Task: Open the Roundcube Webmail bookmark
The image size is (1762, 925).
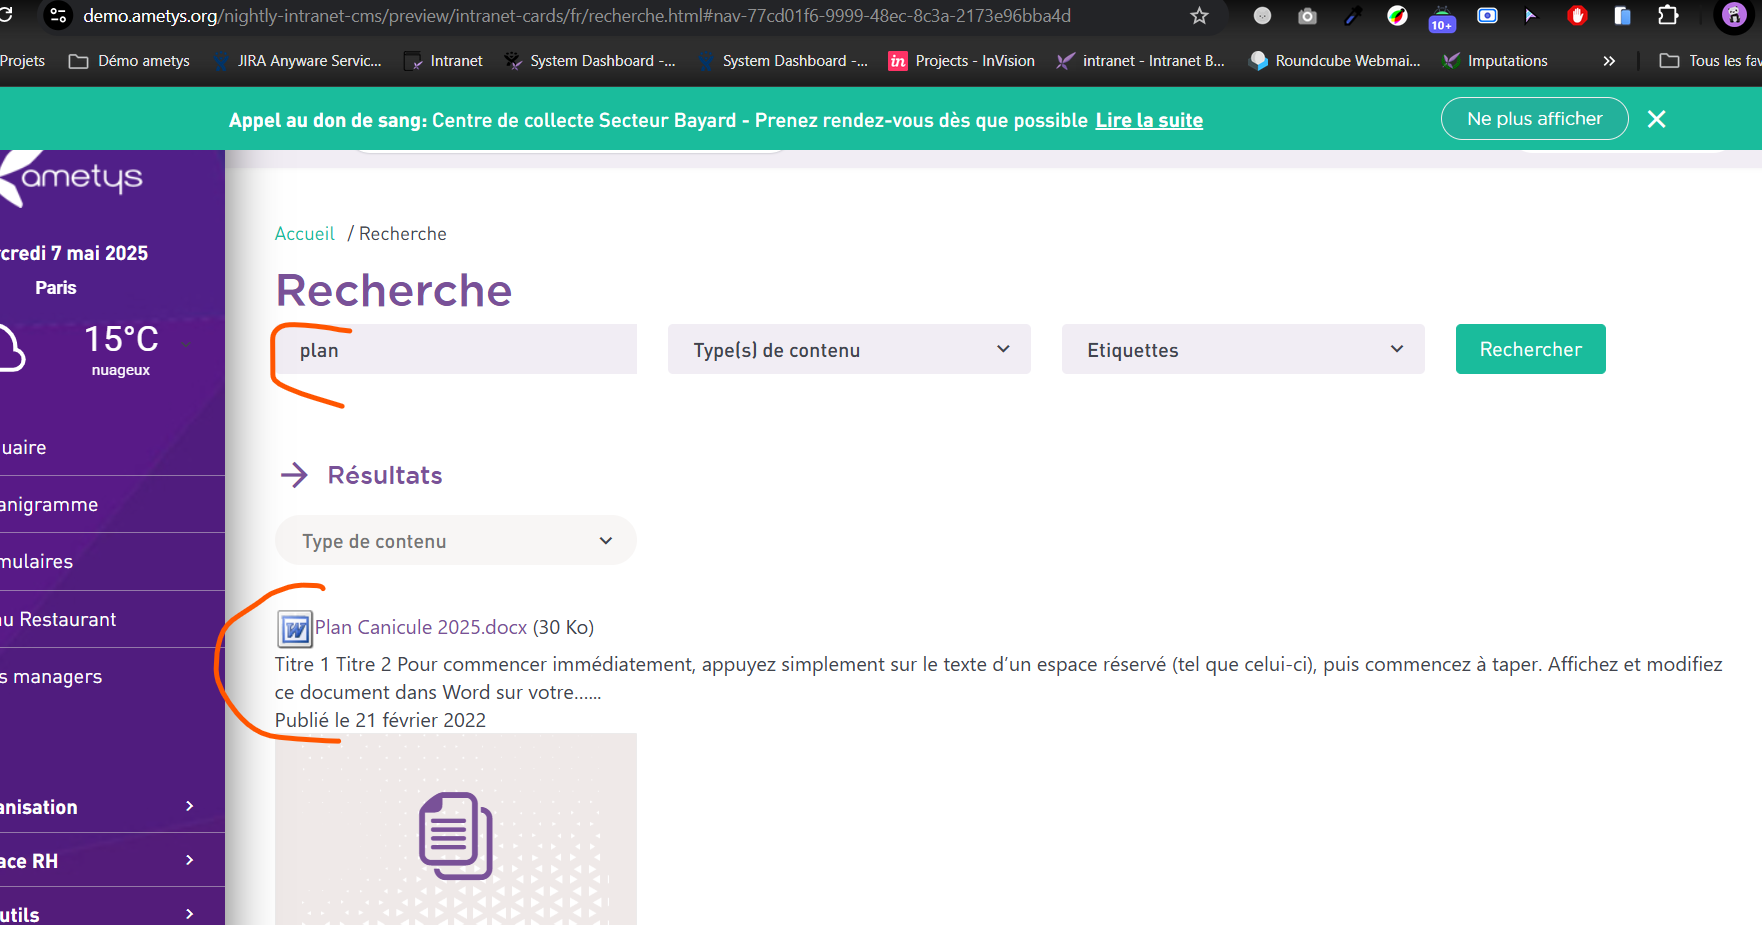Action: point(1335,61)
